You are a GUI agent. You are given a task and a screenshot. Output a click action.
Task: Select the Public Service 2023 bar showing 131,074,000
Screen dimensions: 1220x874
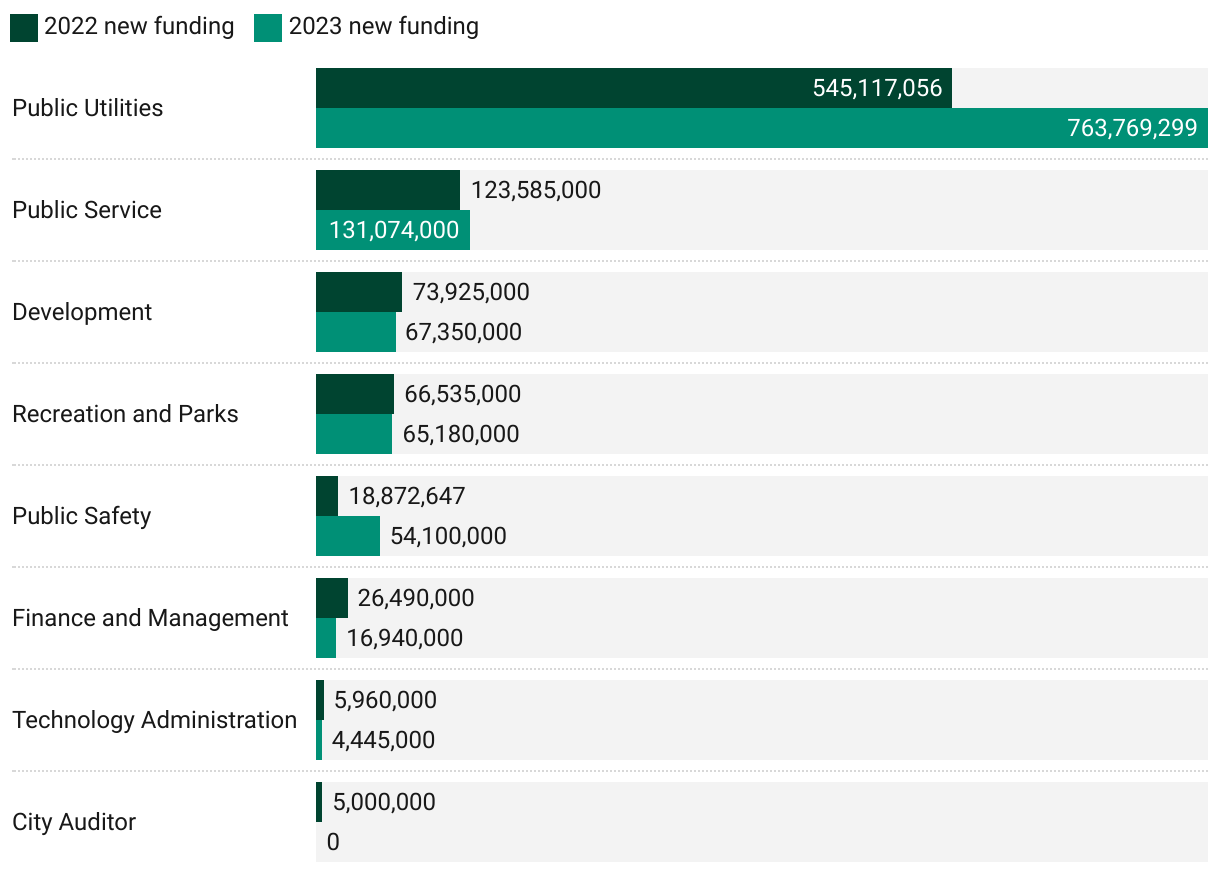(393, 230)
